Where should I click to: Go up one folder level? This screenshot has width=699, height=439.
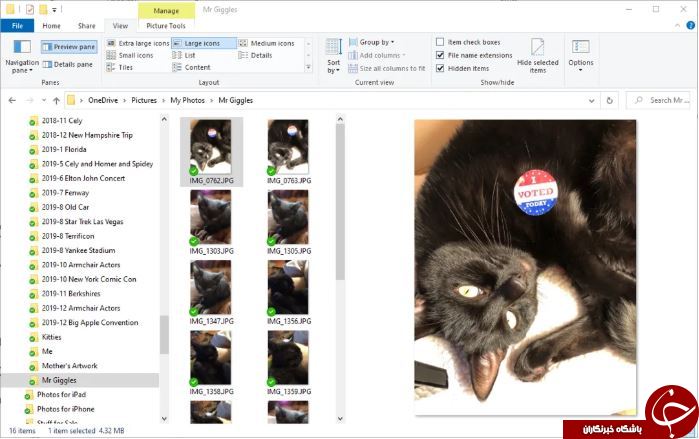tap(56, 100)
